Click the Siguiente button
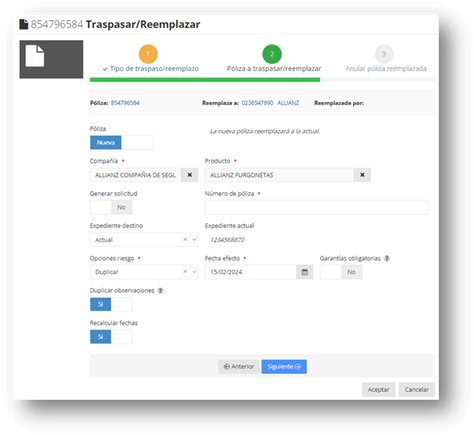Viewport: 474px width, 435px height. coord(284,367)
